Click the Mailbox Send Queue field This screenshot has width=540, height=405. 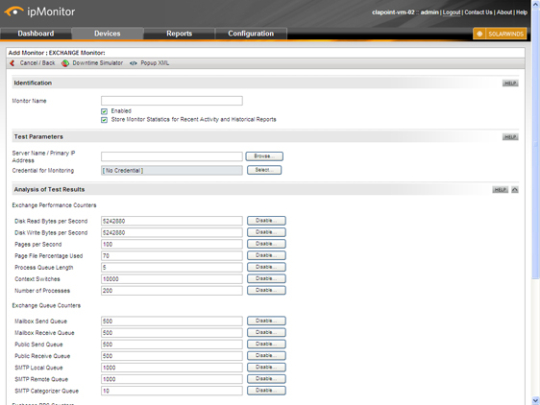point(172,321)
